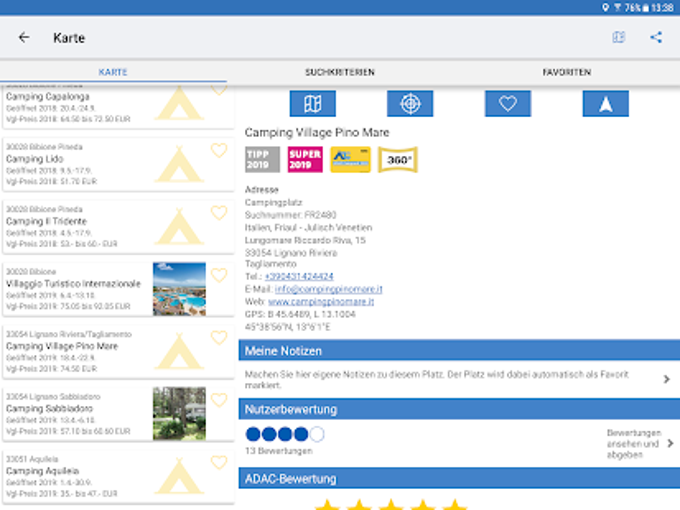Tap the Meine Notizen header
680x510 pixels.
click(459, 350)
